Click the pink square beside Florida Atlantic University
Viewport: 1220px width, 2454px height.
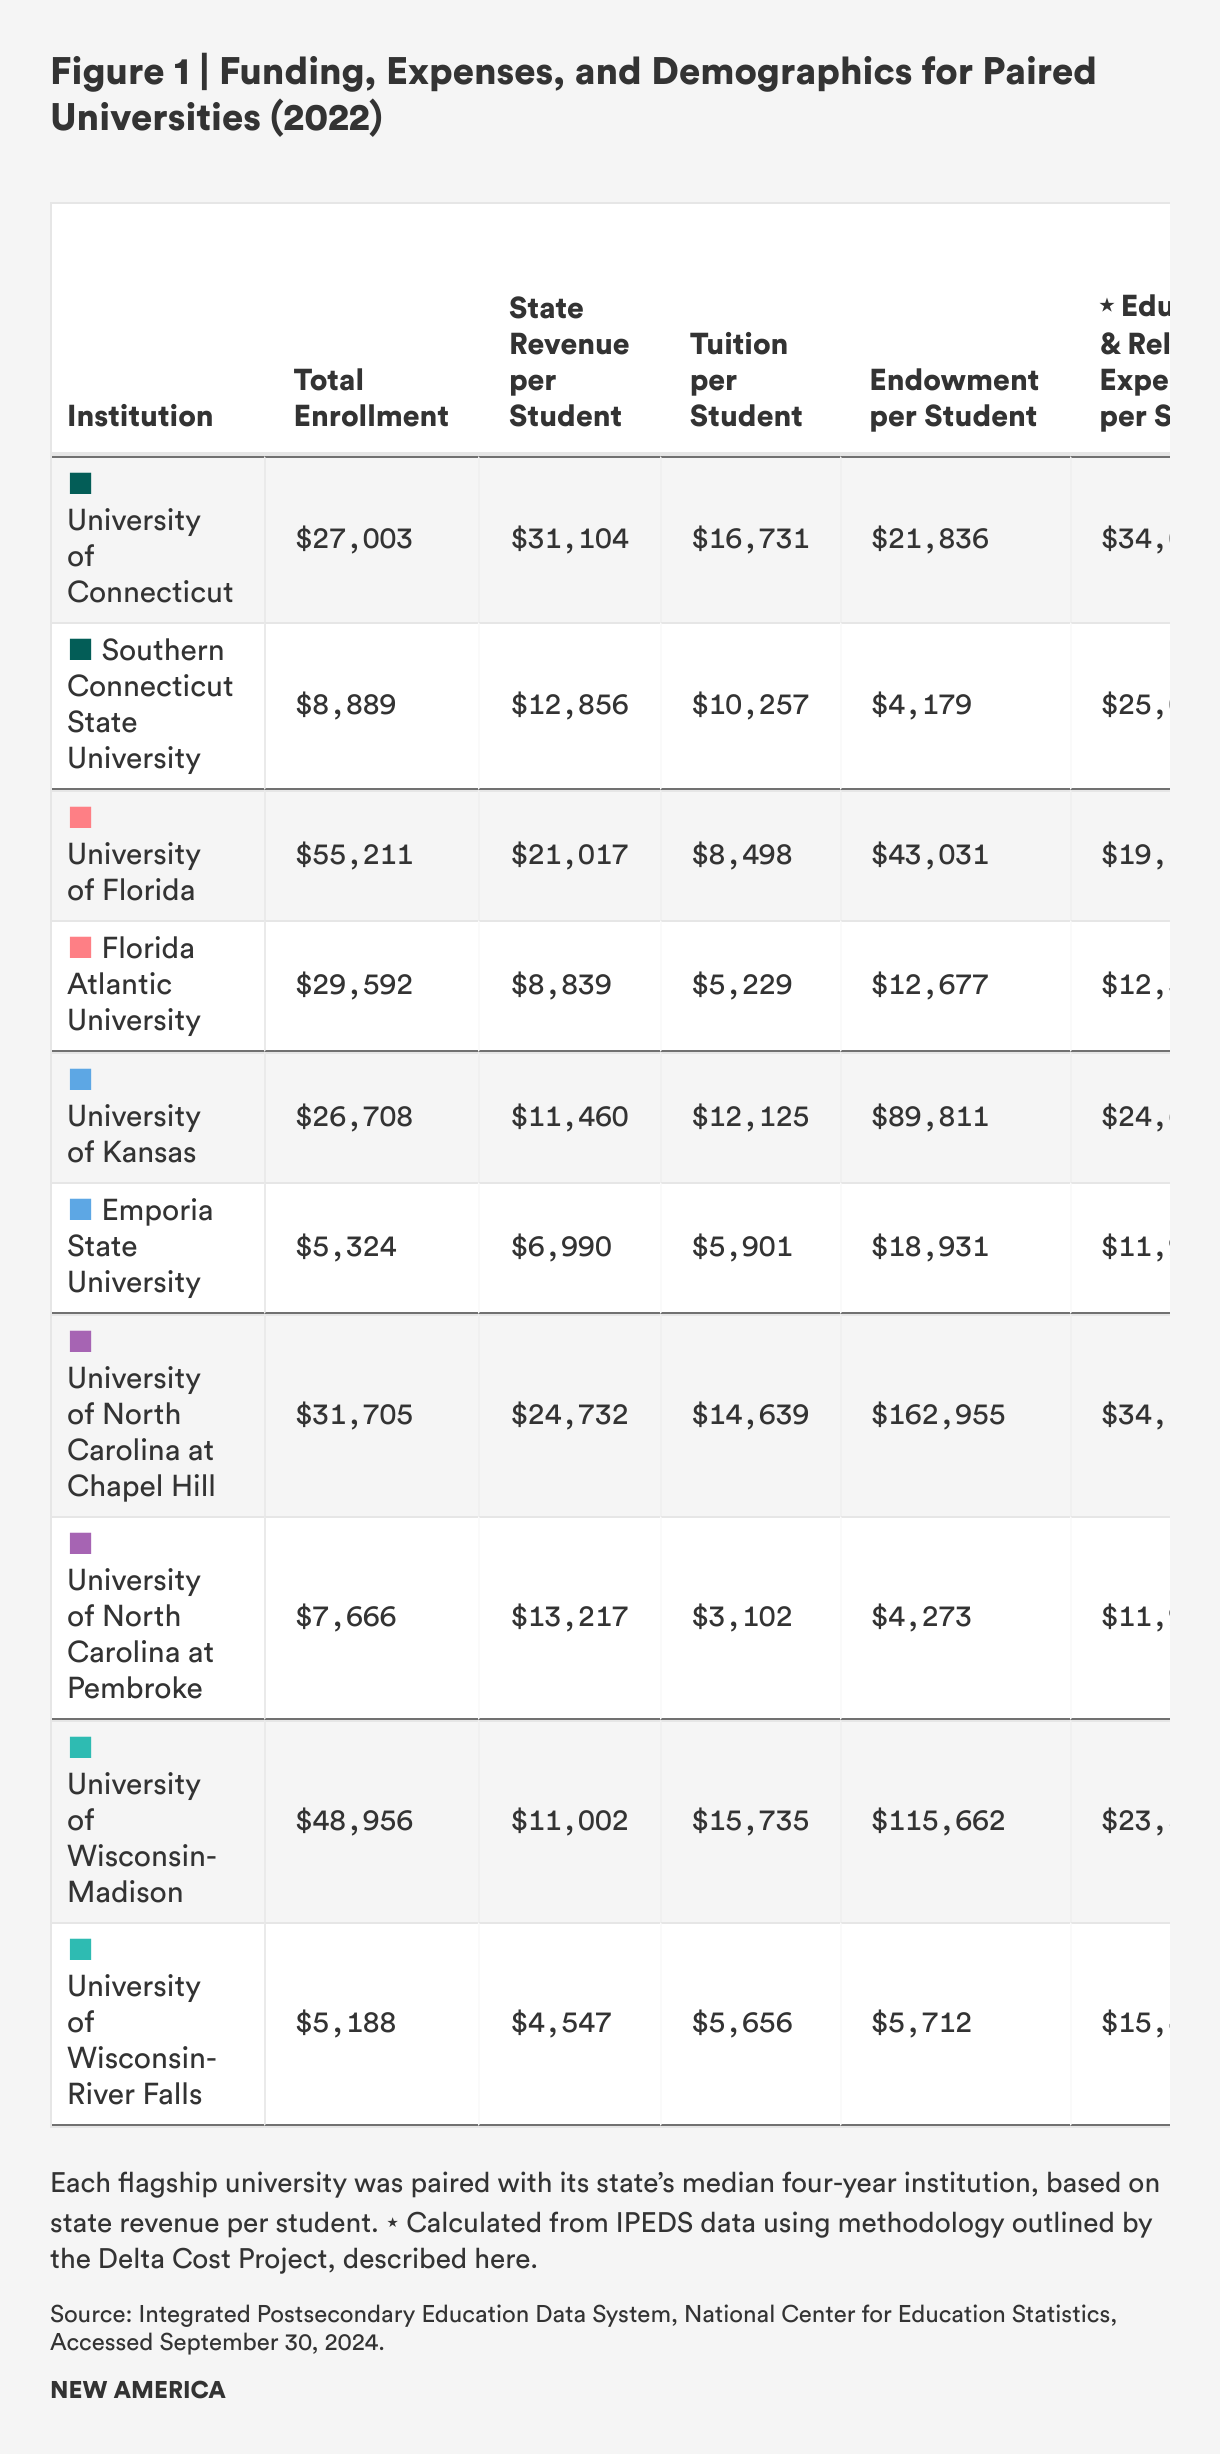coord(80,948)
